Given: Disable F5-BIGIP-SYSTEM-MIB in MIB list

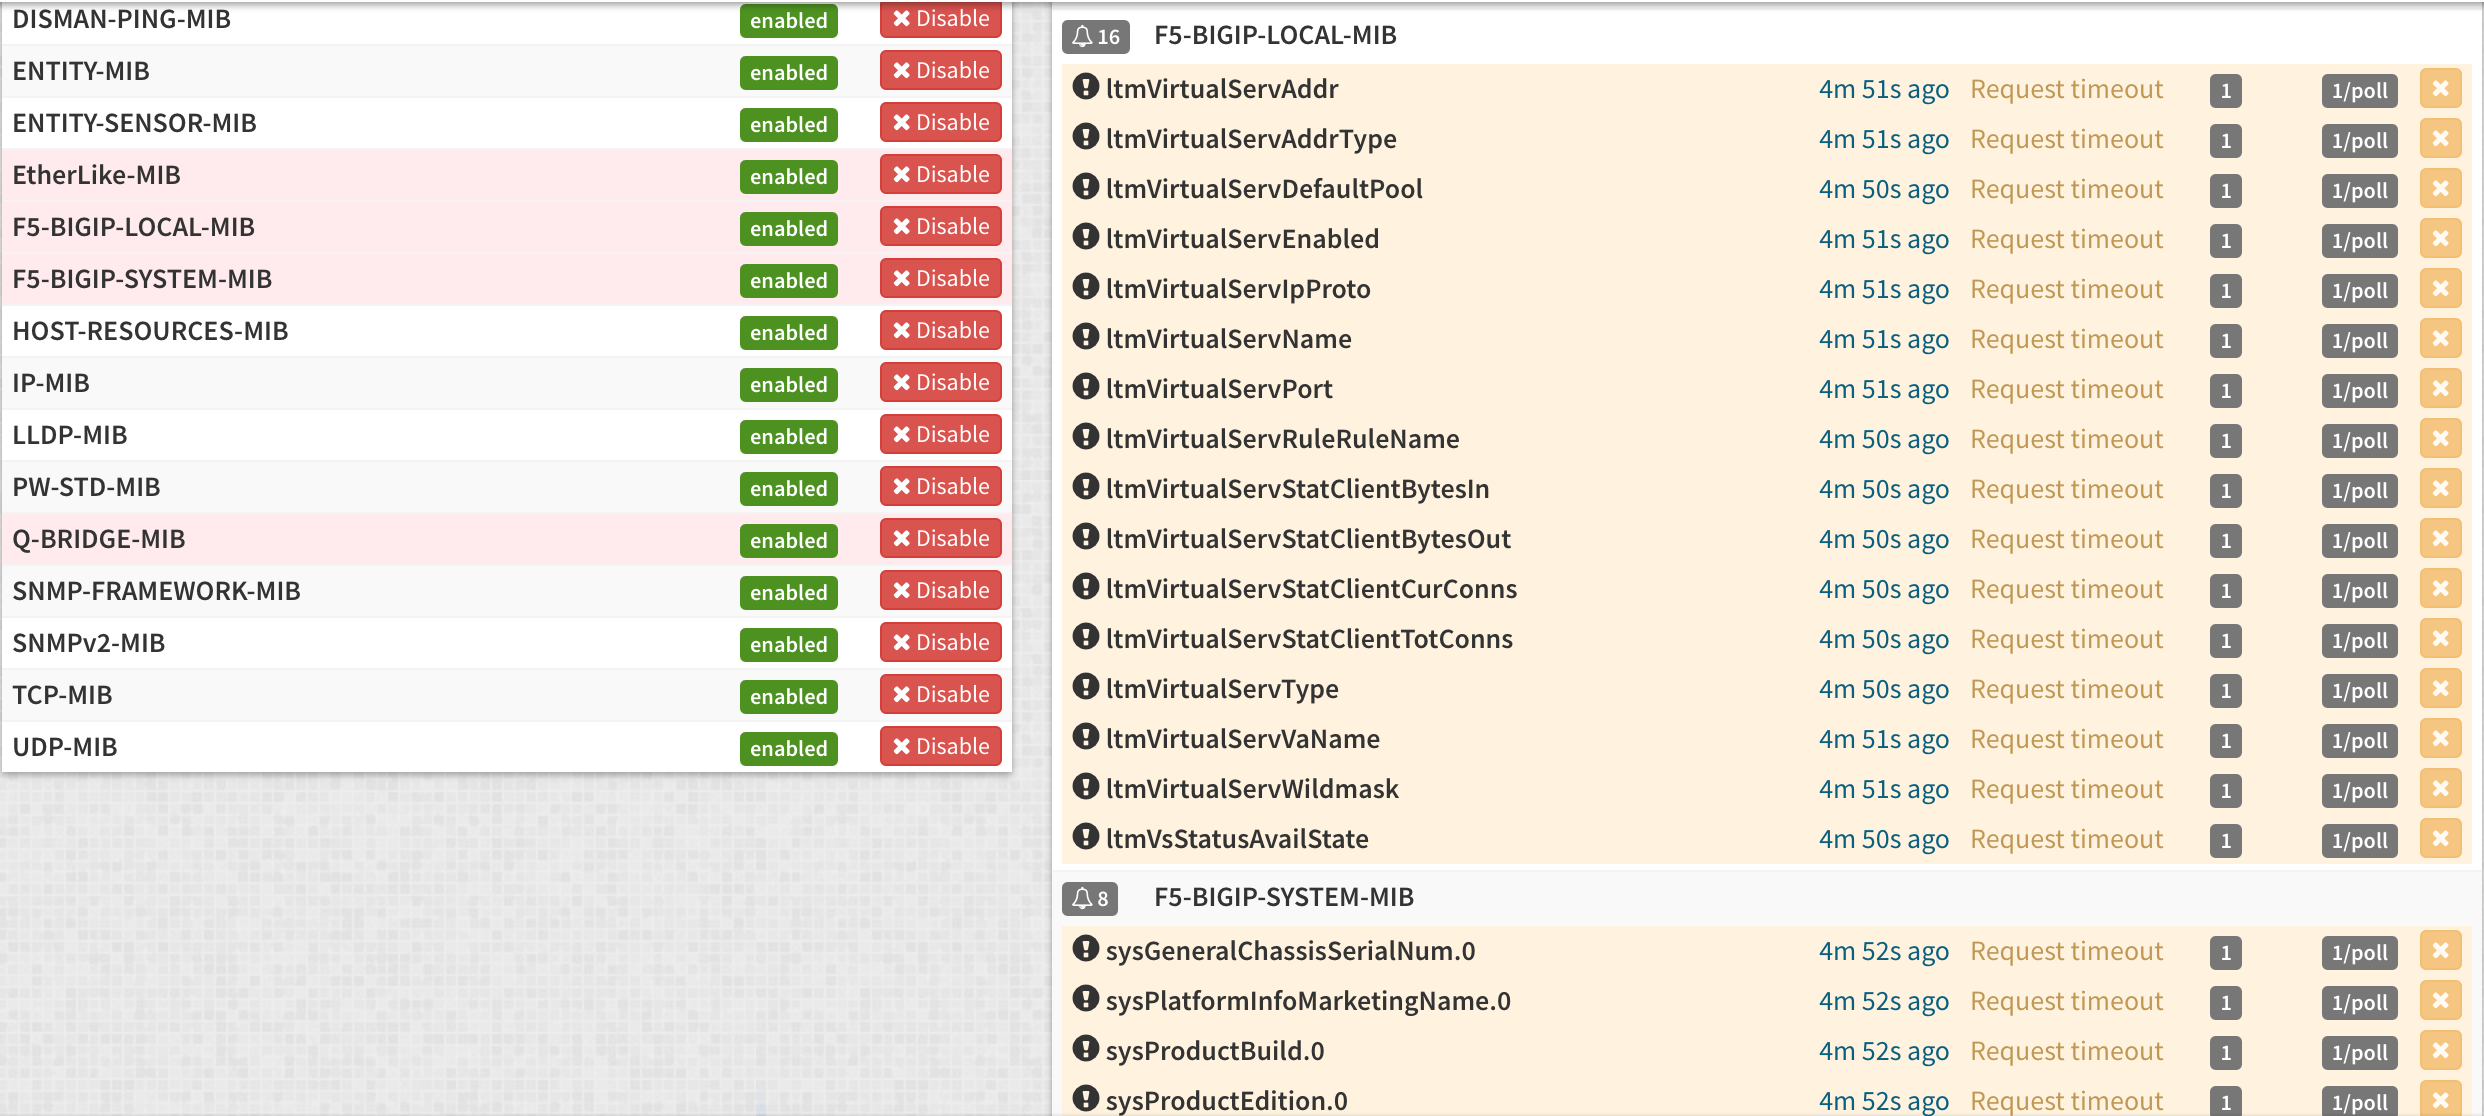Looking at the screenshot, I should (941, 279).
